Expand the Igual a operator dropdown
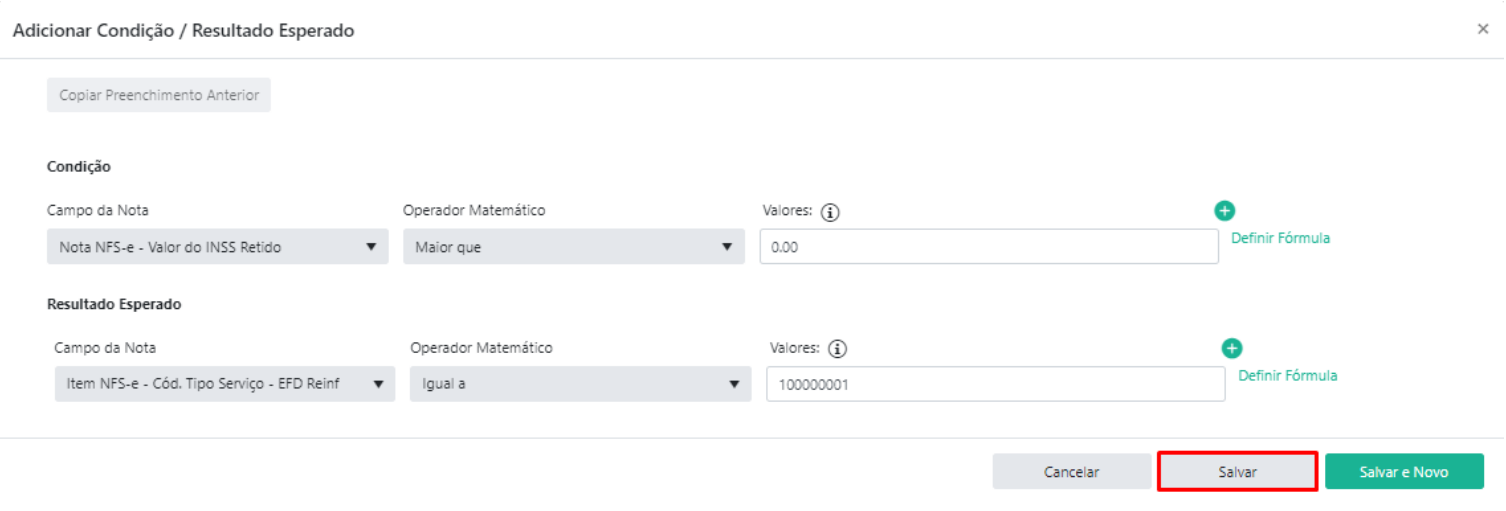This screenshot has height=511, width=1506. (x=580, y=384)
